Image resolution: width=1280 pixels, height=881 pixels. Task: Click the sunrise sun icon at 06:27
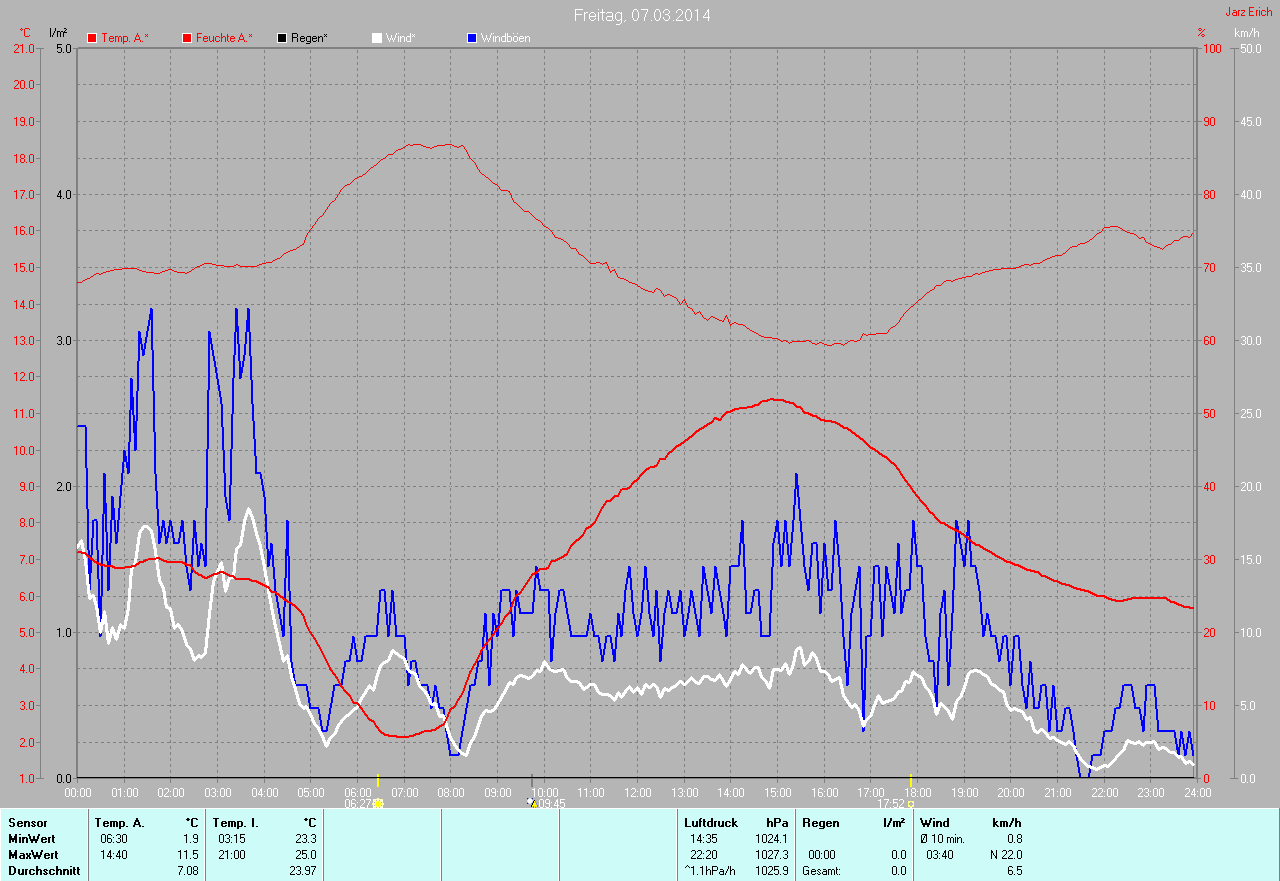(x=378, y=803)
